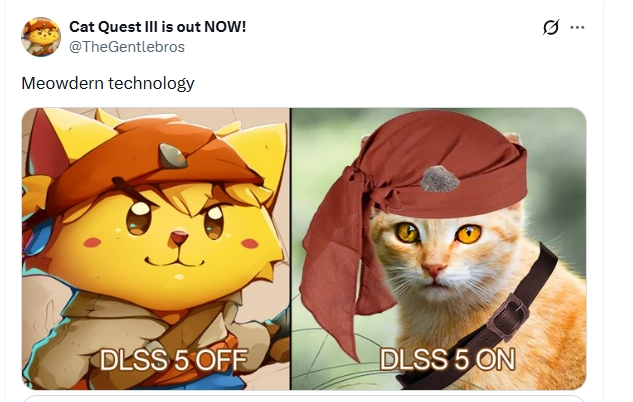Click the card outline below the images
This screenshot has width=633, height=402.
(x=304, y=398)
